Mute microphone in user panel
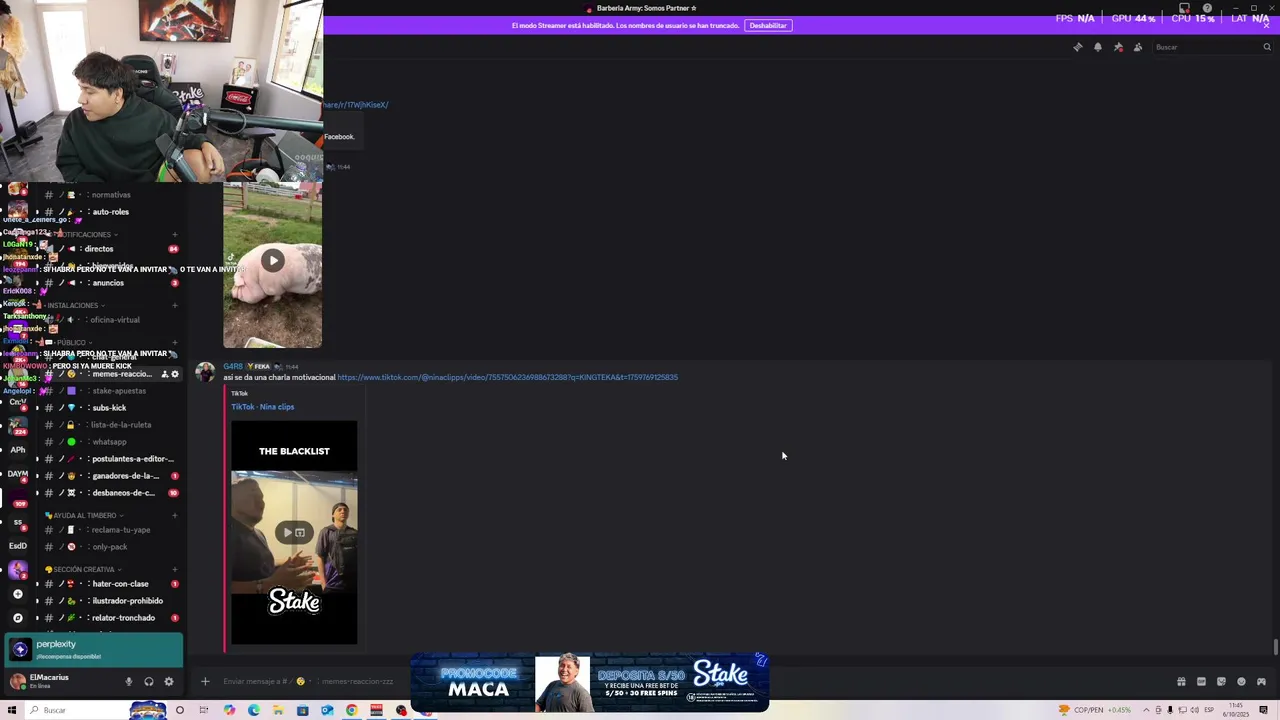1280x720 pixels. tap(128, 682)
